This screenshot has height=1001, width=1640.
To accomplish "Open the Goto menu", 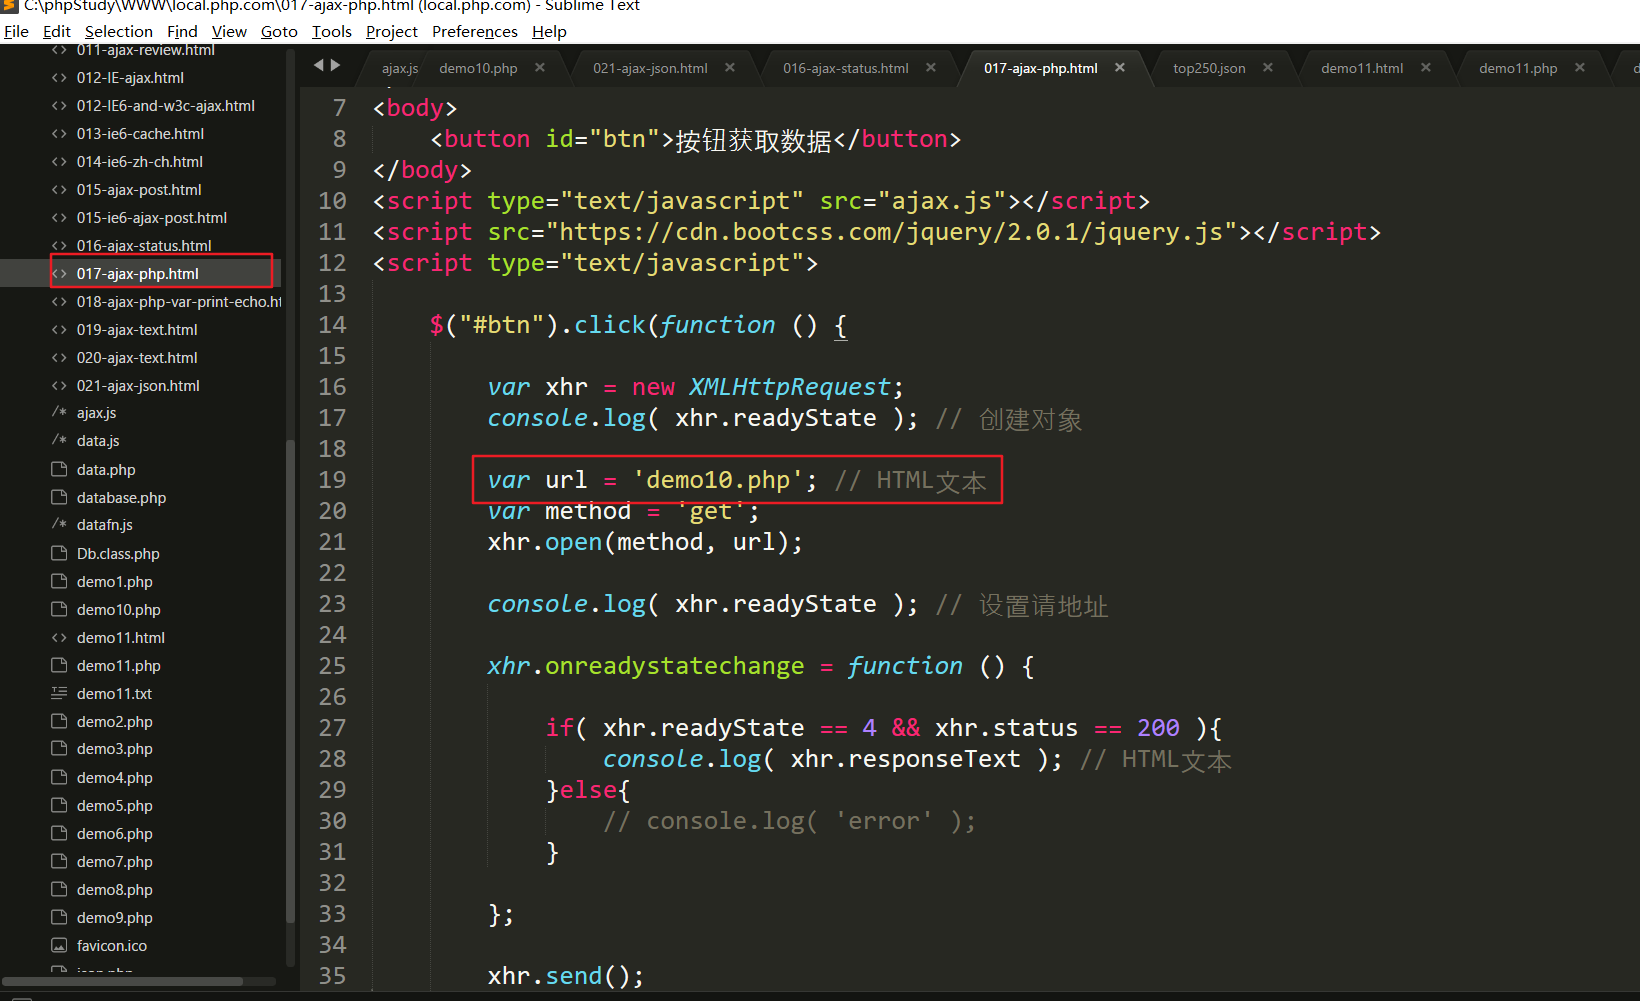I will click(279, 32).
